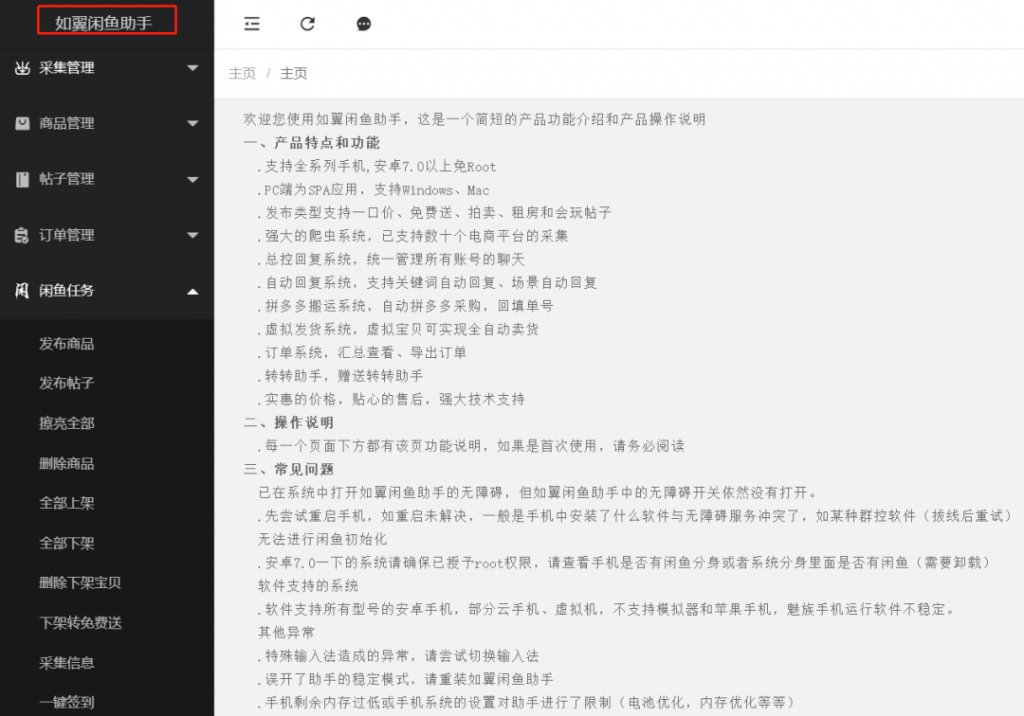Expand the 订单管理 dropdown arrow

tap(193, 236)
